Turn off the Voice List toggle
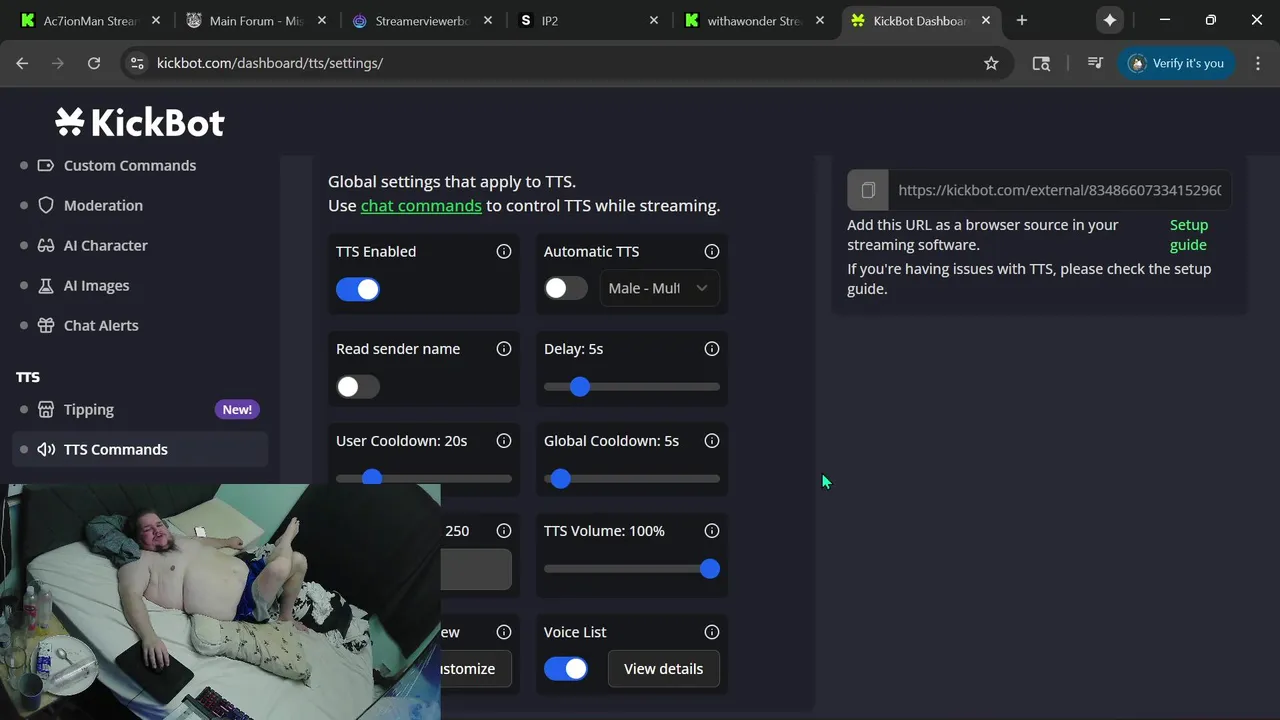Image resolution: width=1280 pixels, height=720 pixels. [566, 668]
